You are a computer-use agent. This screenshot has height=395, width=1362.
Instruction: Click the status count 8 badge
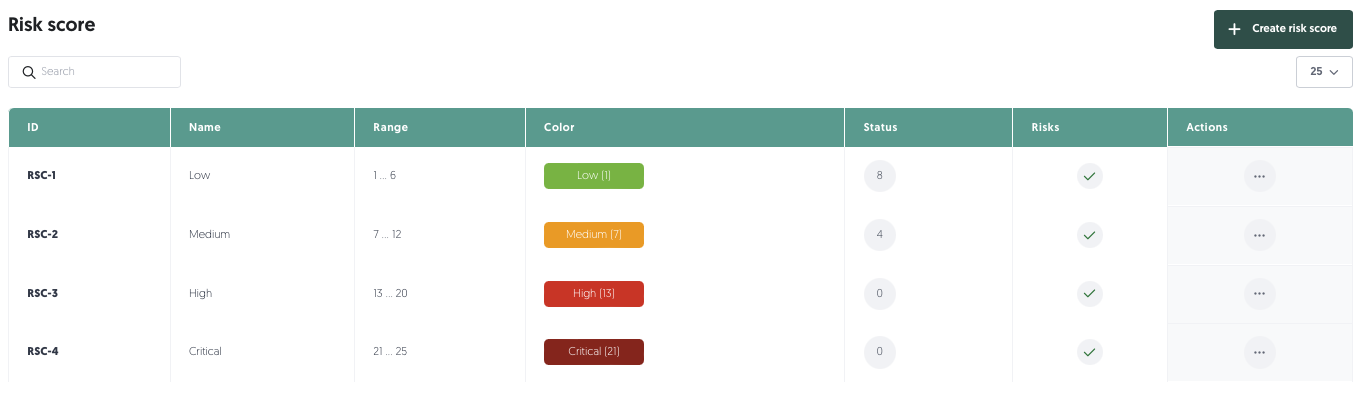(x=880, y=176)
